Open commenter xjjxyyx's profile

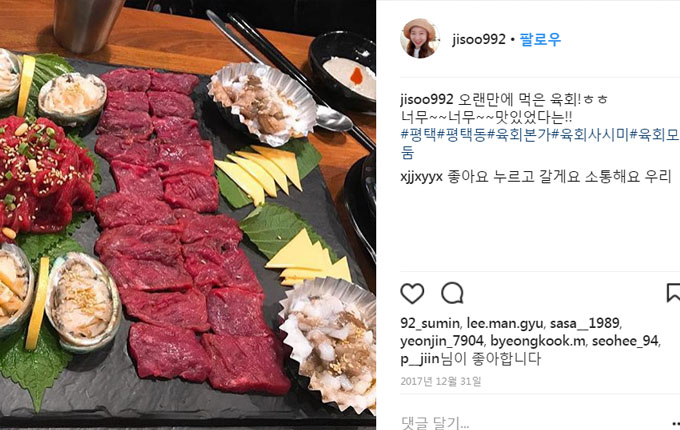click(x=422, y=177)
